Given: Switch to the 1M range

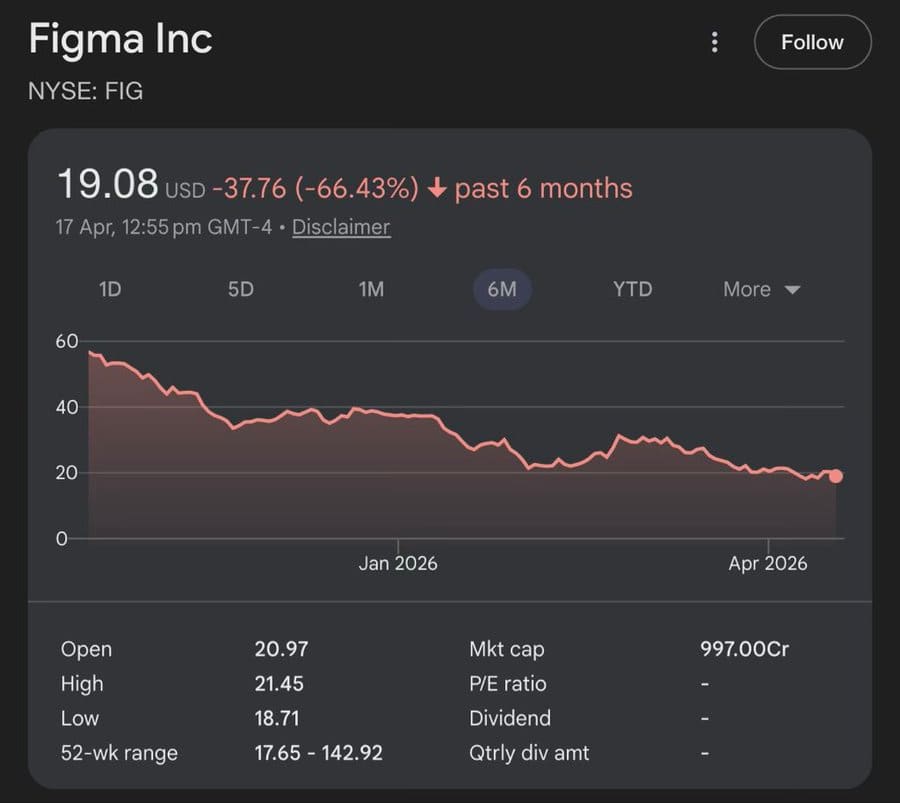Looking at the screenshot, I should coord(371,289).
